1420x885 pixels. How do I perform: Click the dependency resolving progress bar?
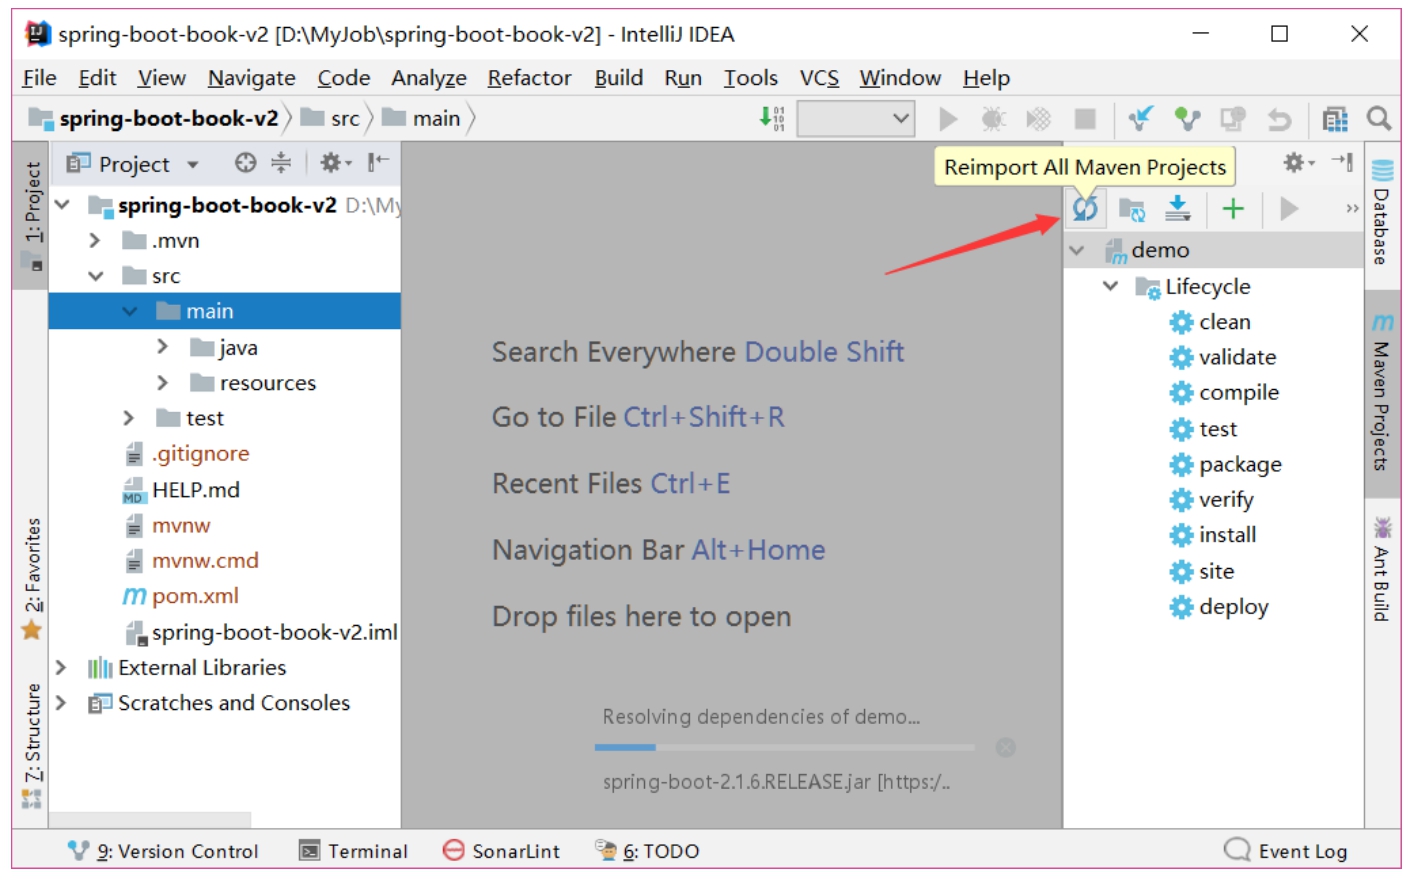784,747
